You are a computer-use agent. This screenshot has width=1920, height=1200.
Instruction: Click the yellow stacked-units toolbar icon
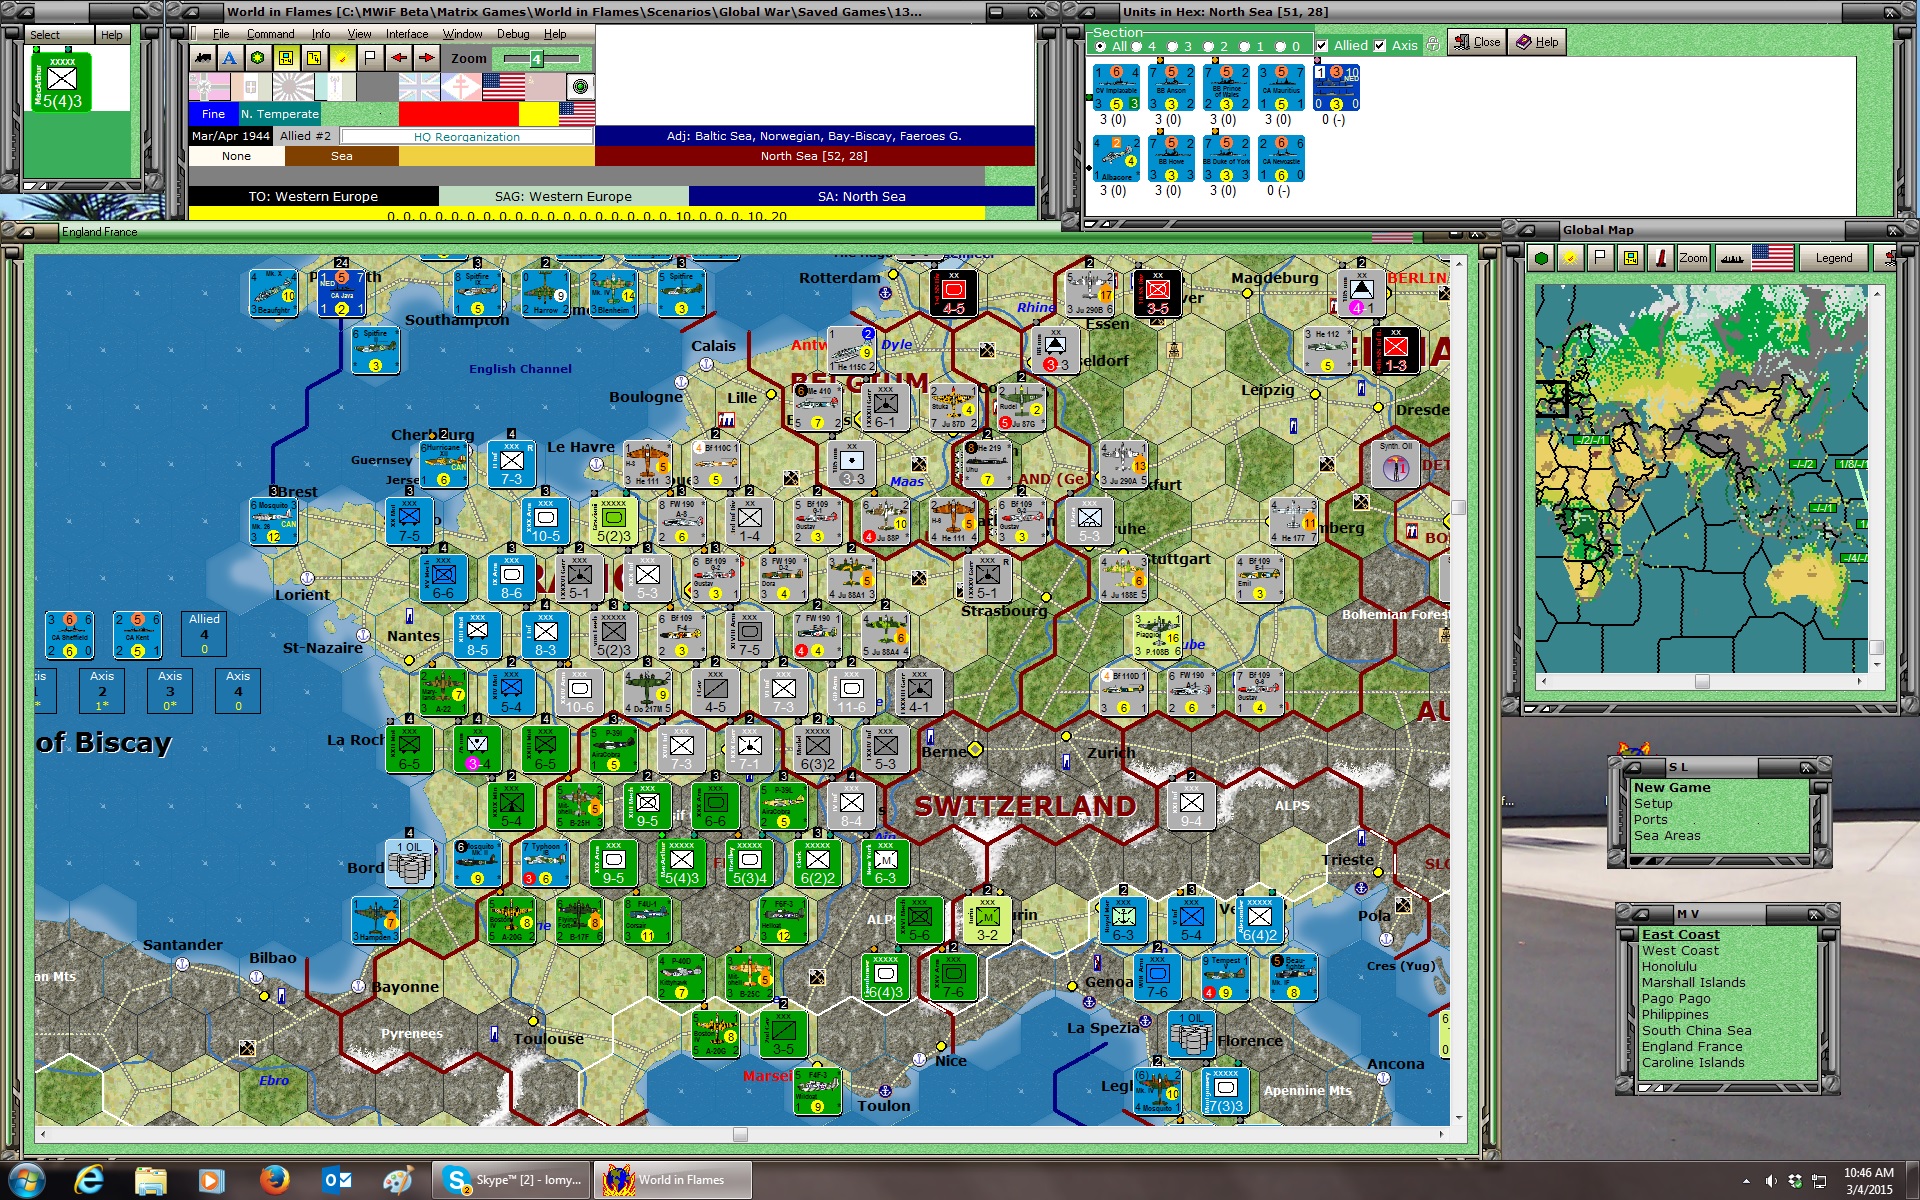pos(314,58)
